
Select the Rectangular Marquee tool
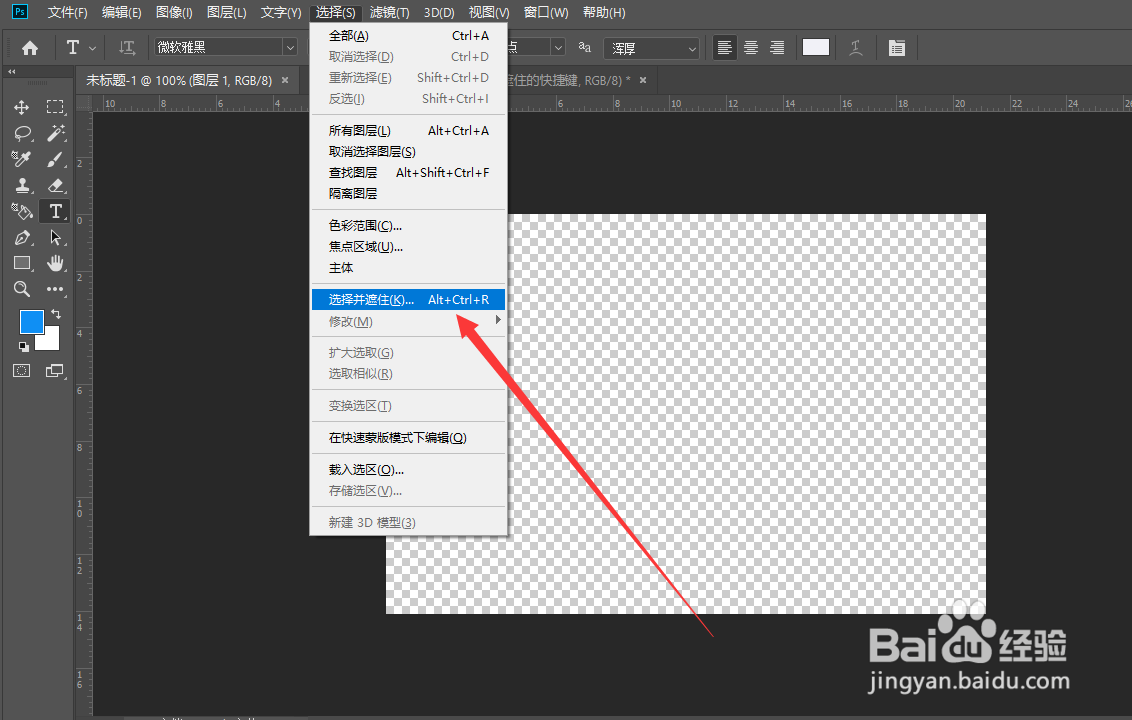[x=56, y=107]
